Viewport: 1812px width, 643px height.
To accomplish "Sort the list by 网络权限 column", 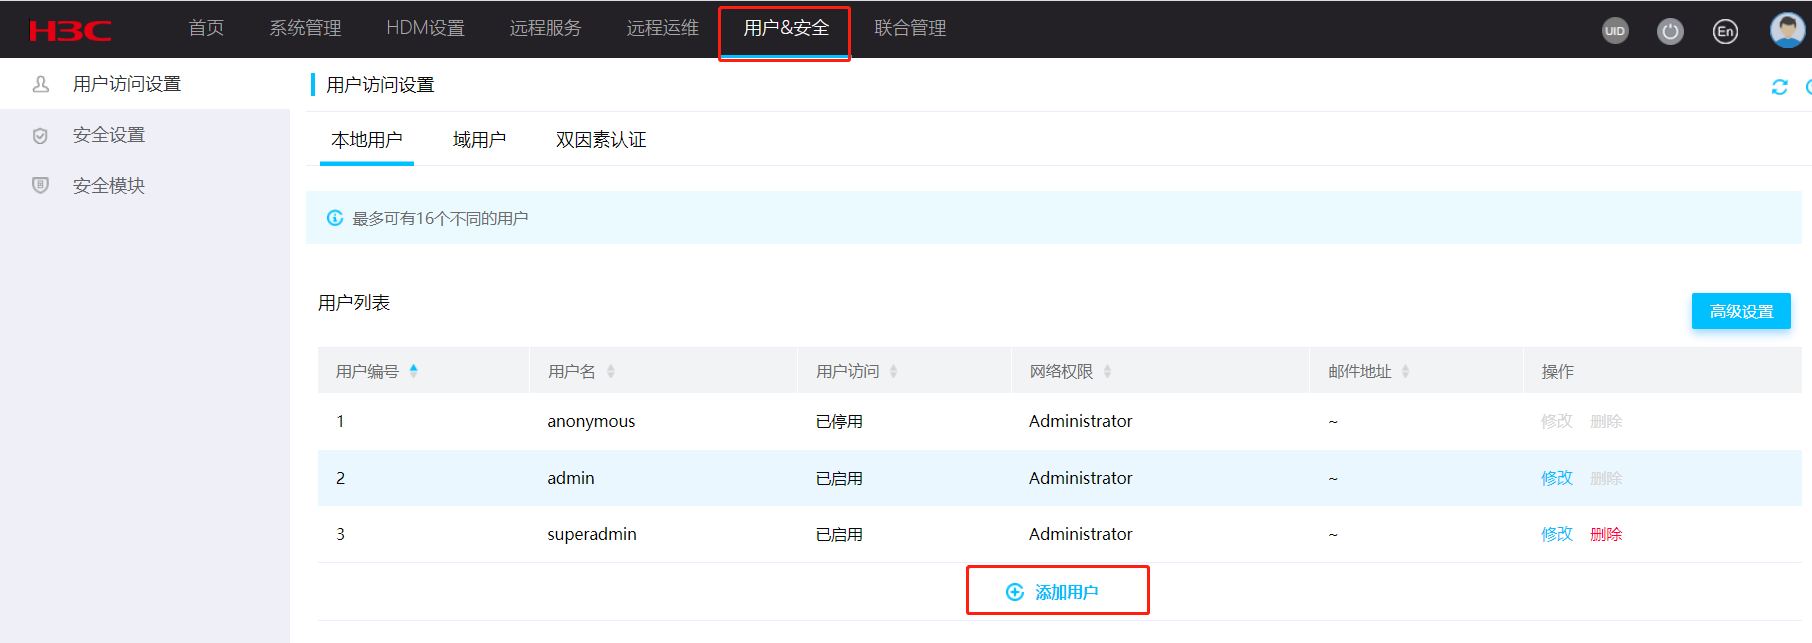I will tap(1107, 371).
